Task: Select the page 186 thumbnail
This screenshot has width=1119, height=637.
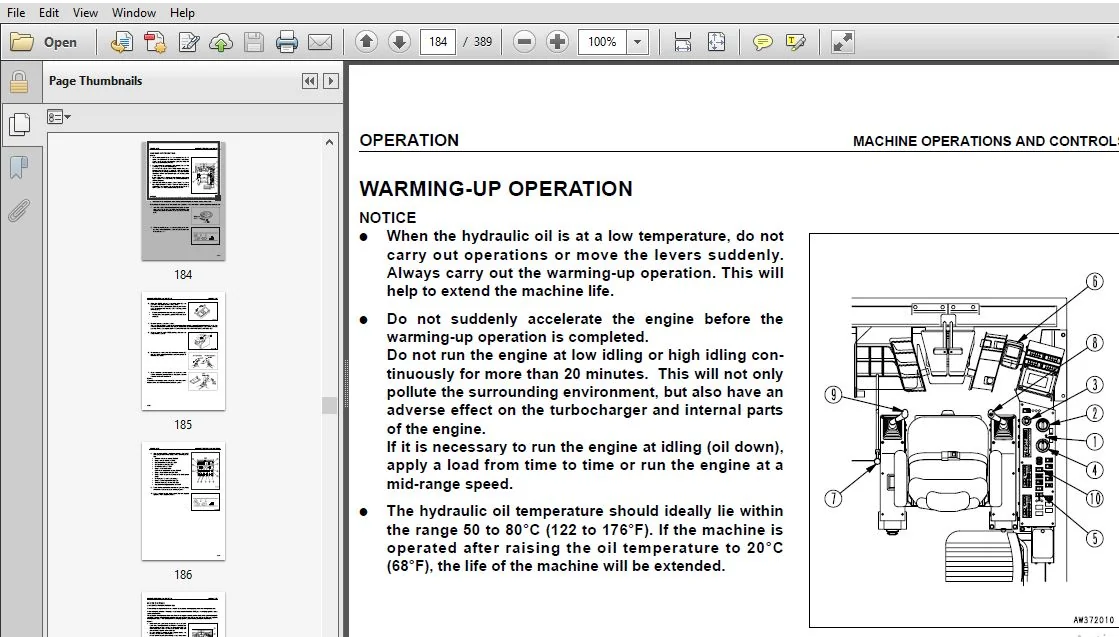Action: pyautogui.click(x=183, y=501)
